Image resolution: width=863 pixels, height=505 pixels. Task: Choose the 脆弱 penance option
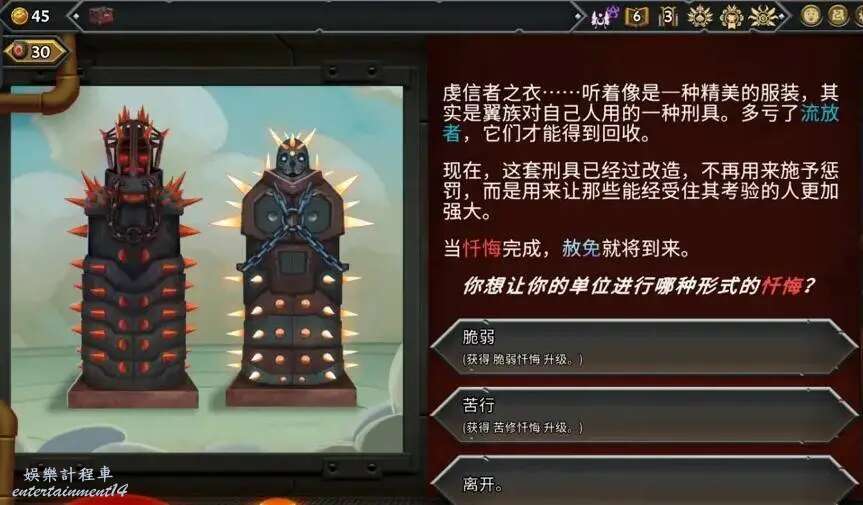(644, 348)
